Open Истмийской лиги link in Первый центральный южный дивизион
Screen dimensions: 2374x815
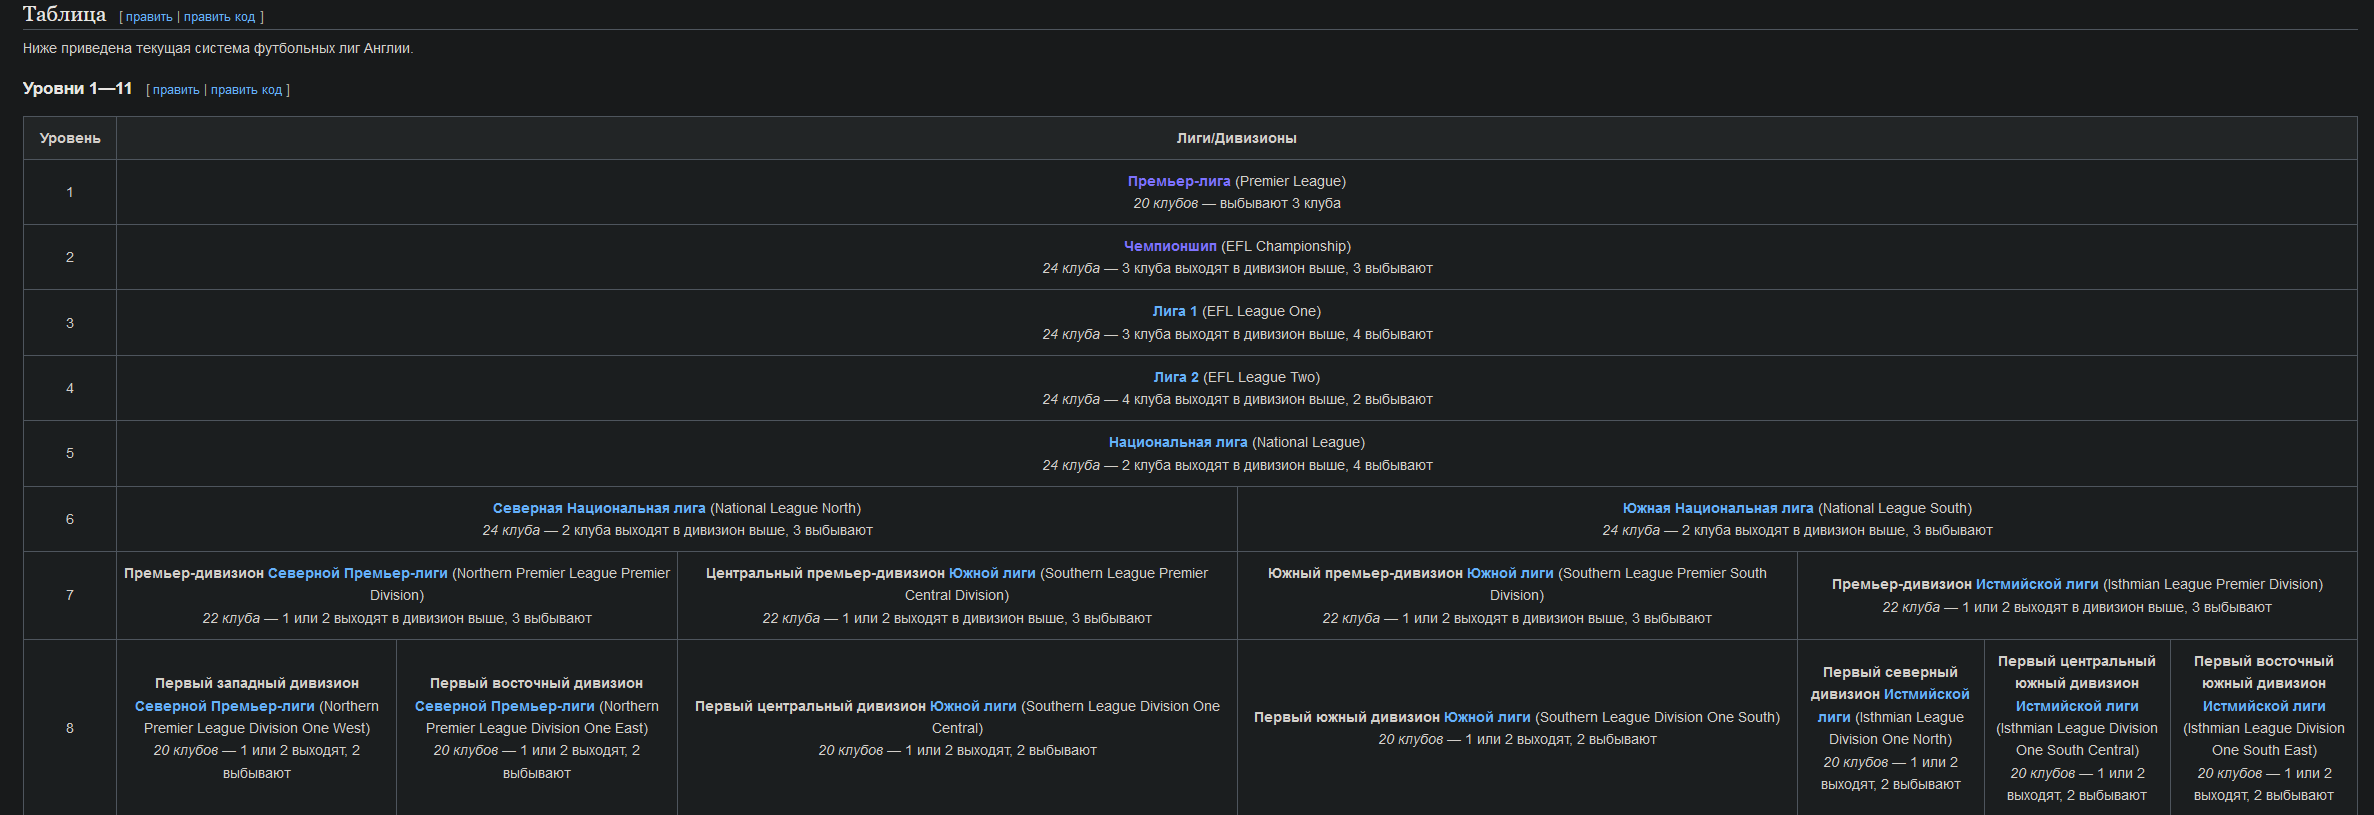pyautogui.click(x=2077, y=706)
